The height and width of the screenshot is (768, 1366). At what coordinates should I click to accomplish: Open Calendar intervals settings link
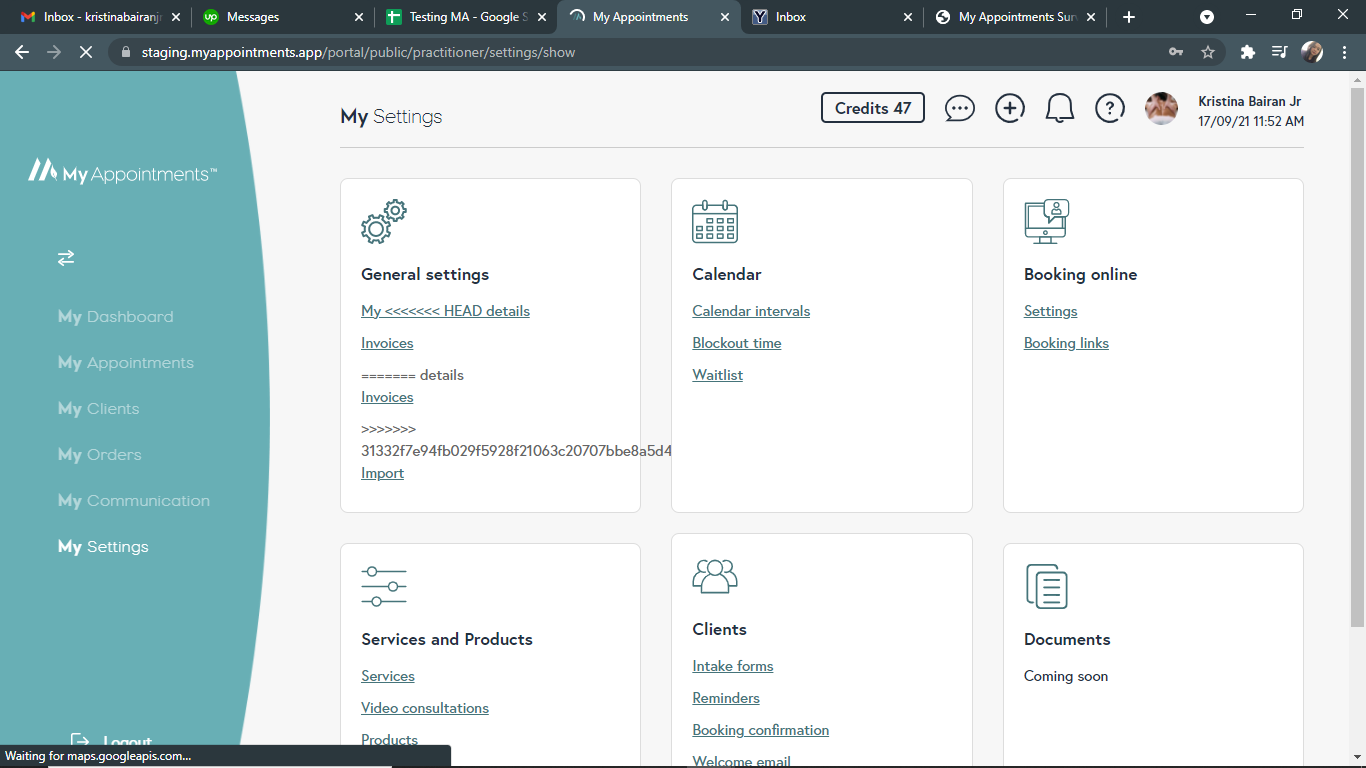pyautogui.click(x=751, y=311)
